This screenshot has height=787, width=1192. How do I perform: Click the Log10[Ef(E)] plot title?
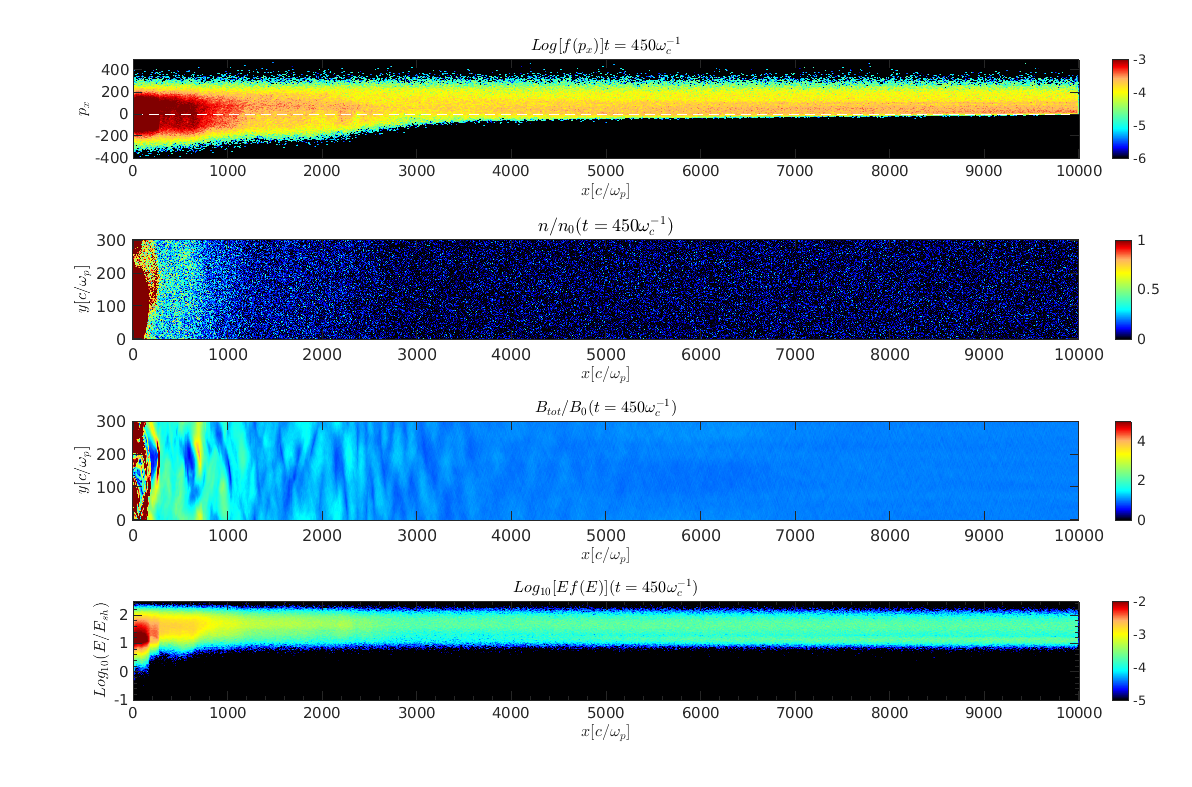605,587
